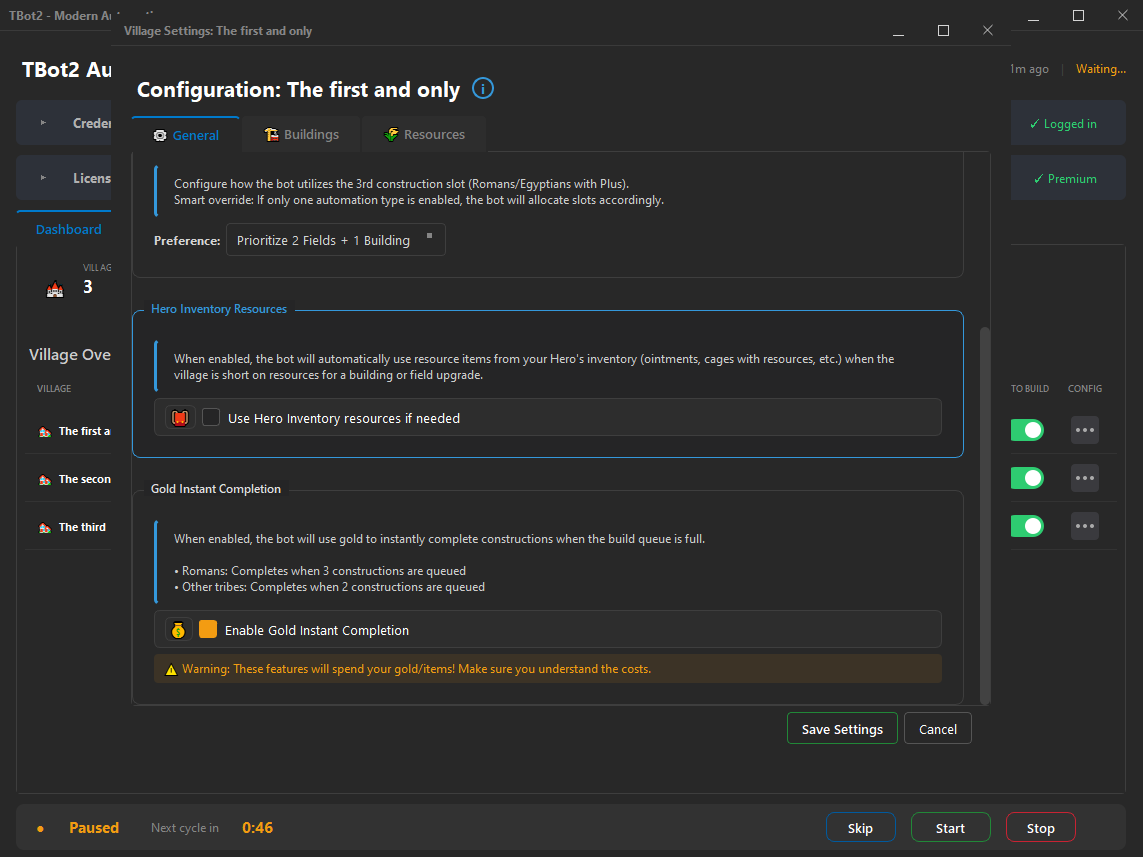Viewport: 1143px width, 857px height.
Task: Click the castle icon above Village Overview
Action: tap(55, 289)
